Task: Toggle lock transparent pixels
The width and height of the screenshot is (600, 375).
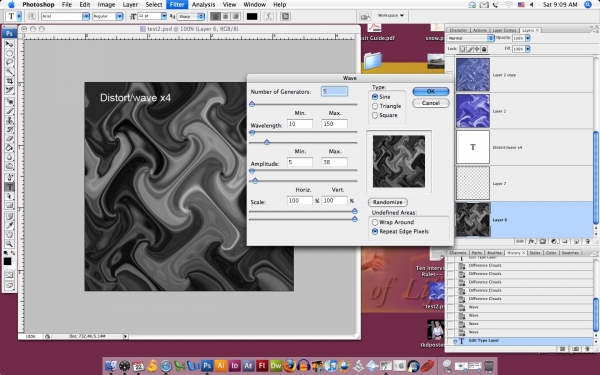Action: (463, 49)
